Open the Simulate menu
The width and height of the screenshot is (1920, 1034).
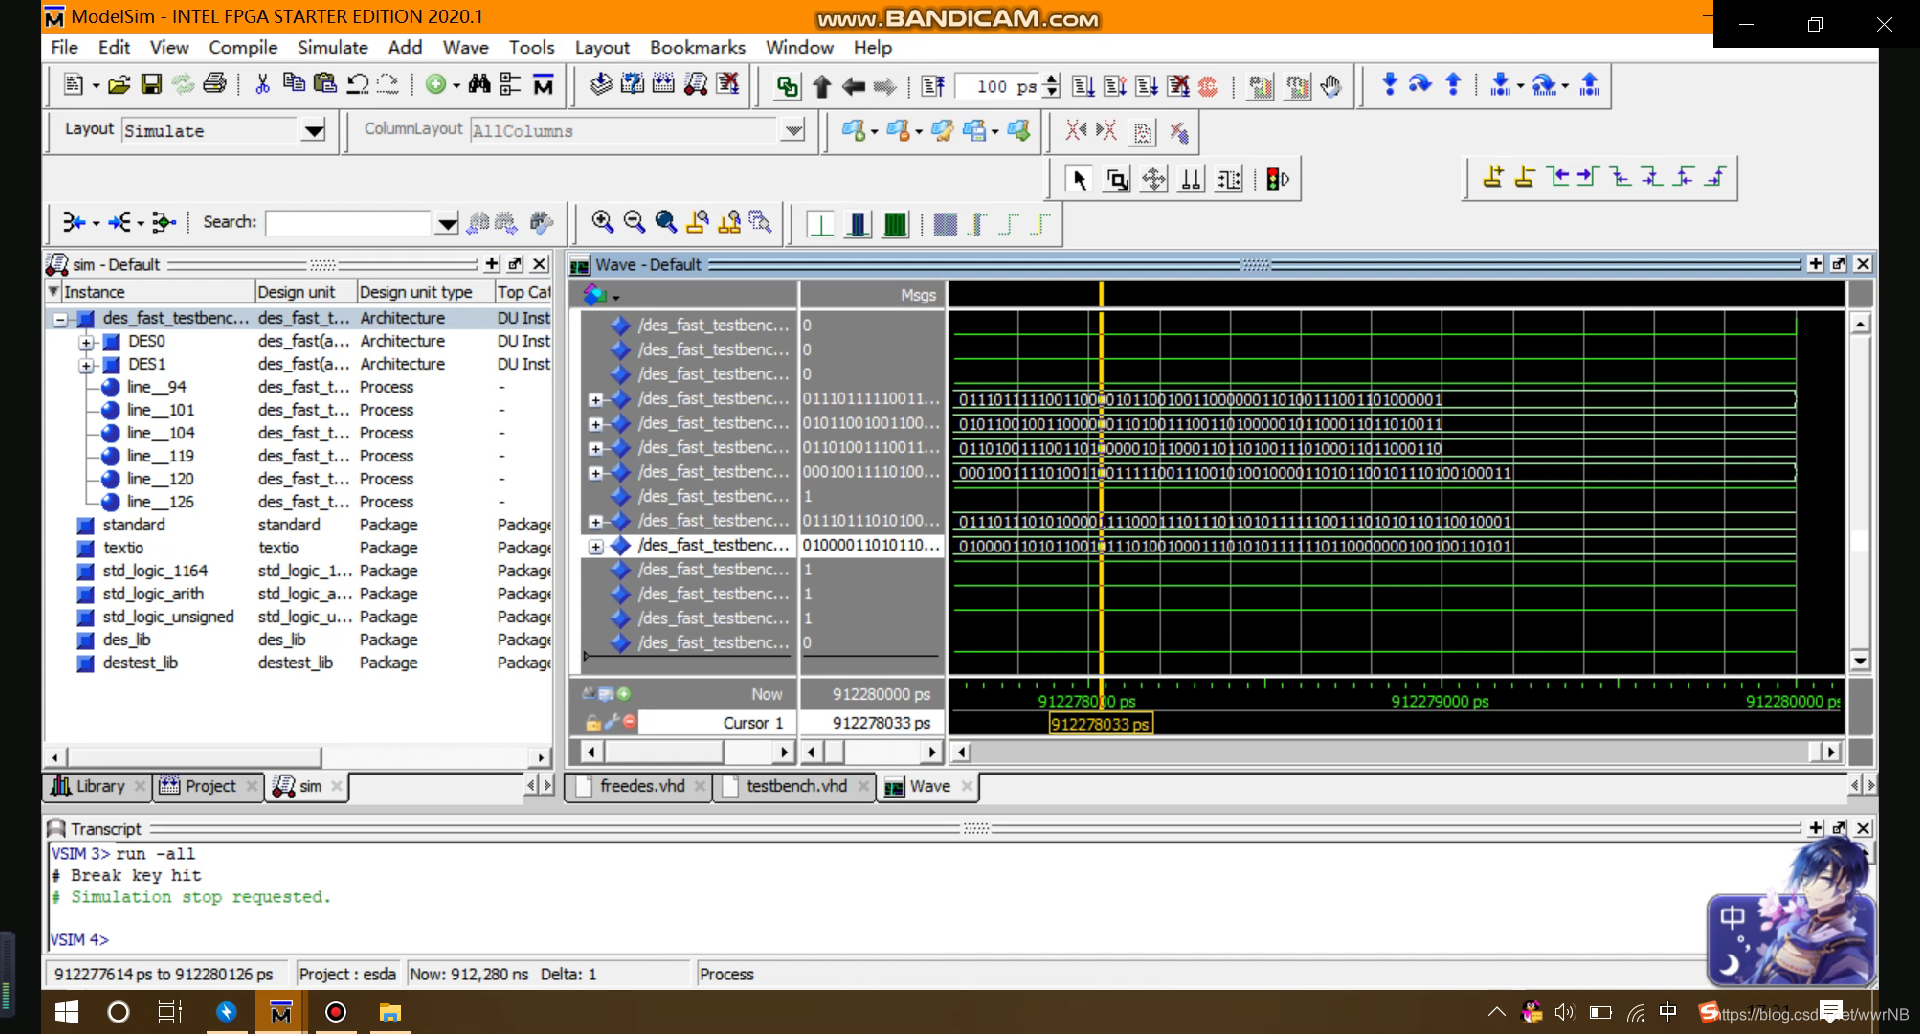click(x=332, y=47)
